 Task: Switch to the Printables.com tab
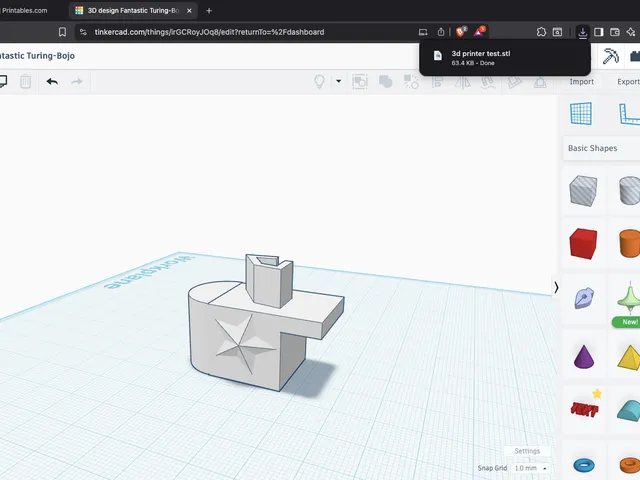(x=24, y=11)
